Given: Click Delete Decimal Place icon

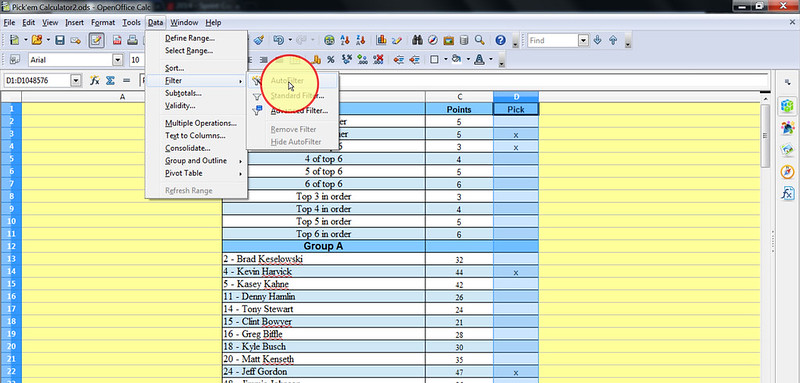Looking at the screenshot, I should 378,60.
